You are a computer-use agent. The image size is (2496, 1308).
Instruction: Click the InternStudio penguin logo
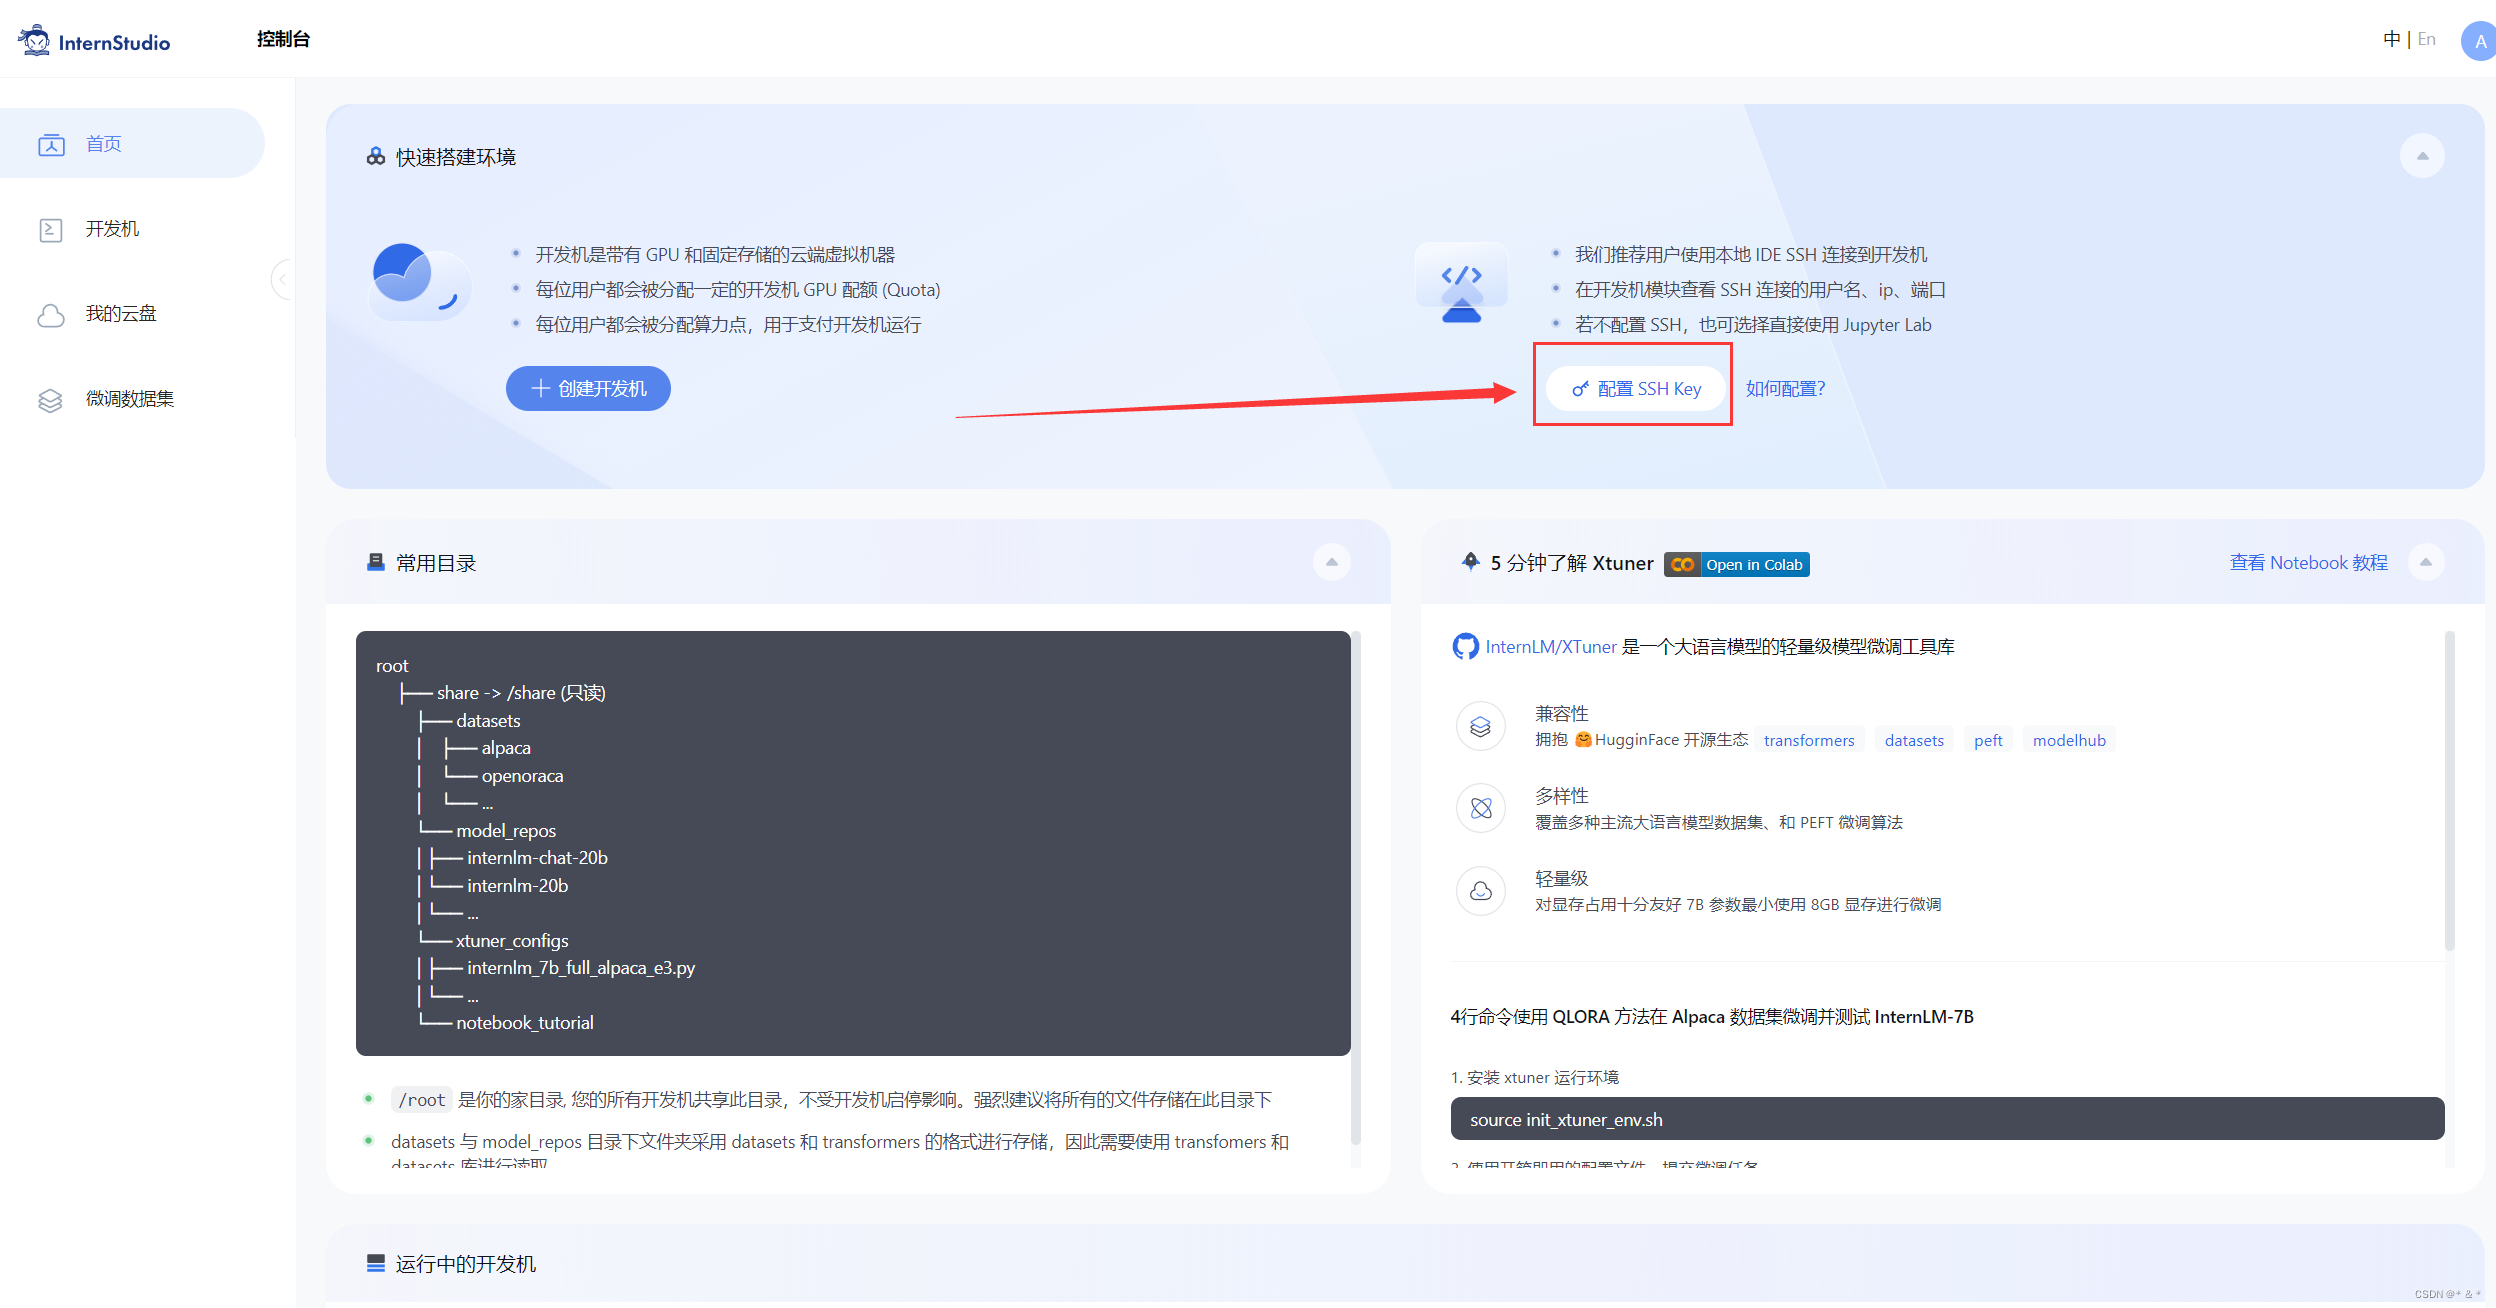point(34,39)
